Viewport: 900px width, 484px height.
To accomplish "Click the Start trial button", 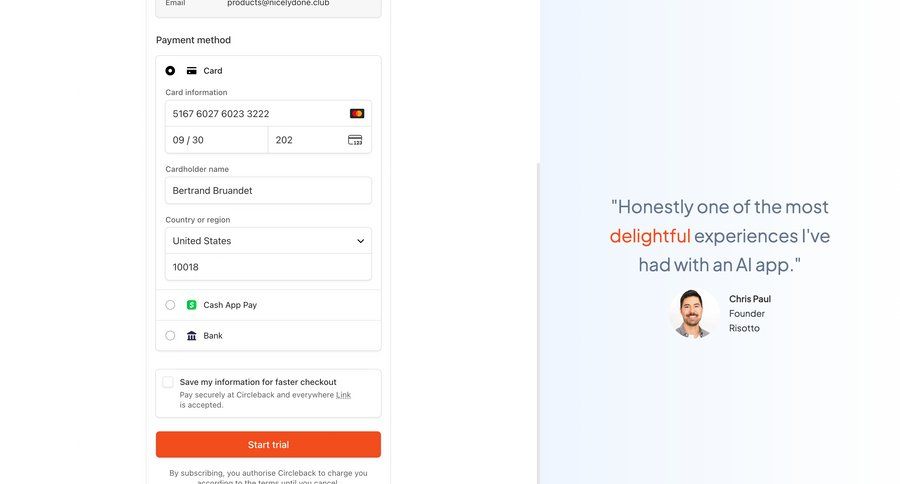I will [x=268, y=444].
